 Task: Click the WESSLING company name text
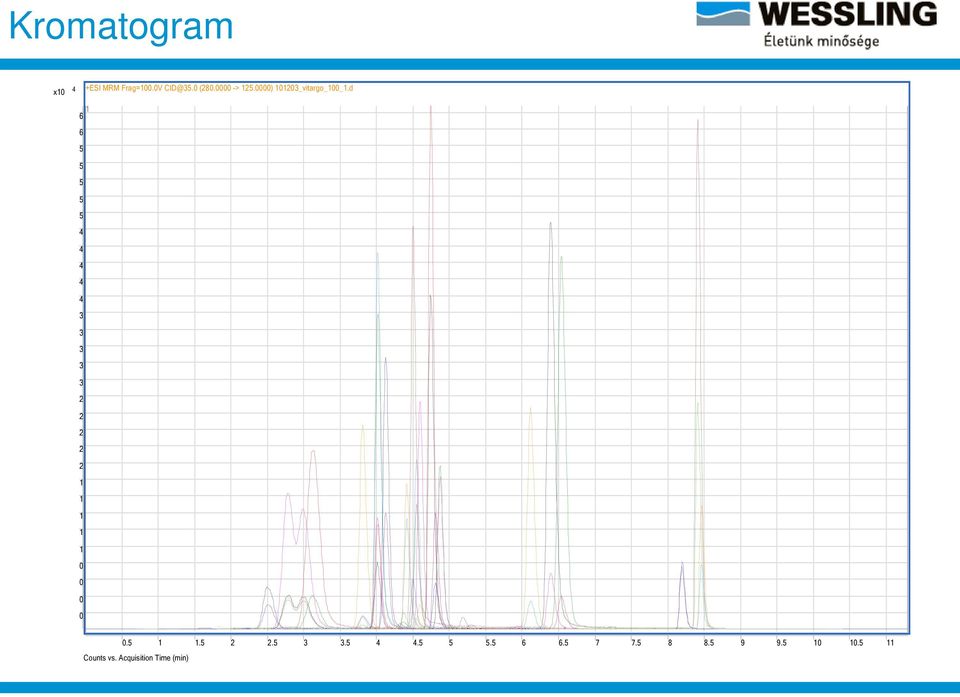tap(848, 14)
